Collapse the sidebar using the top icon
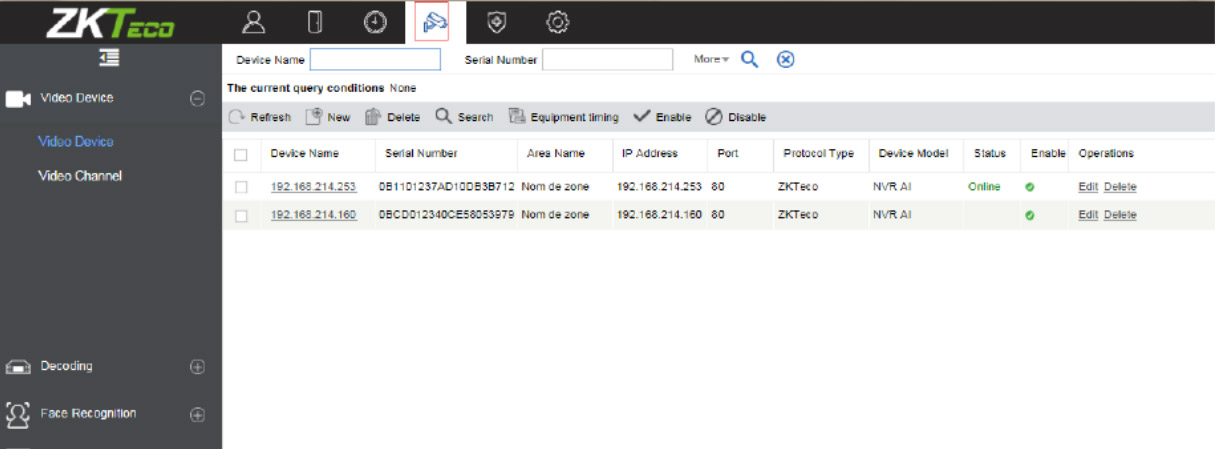The image size is (1215, 449). [x=110, y=59]
